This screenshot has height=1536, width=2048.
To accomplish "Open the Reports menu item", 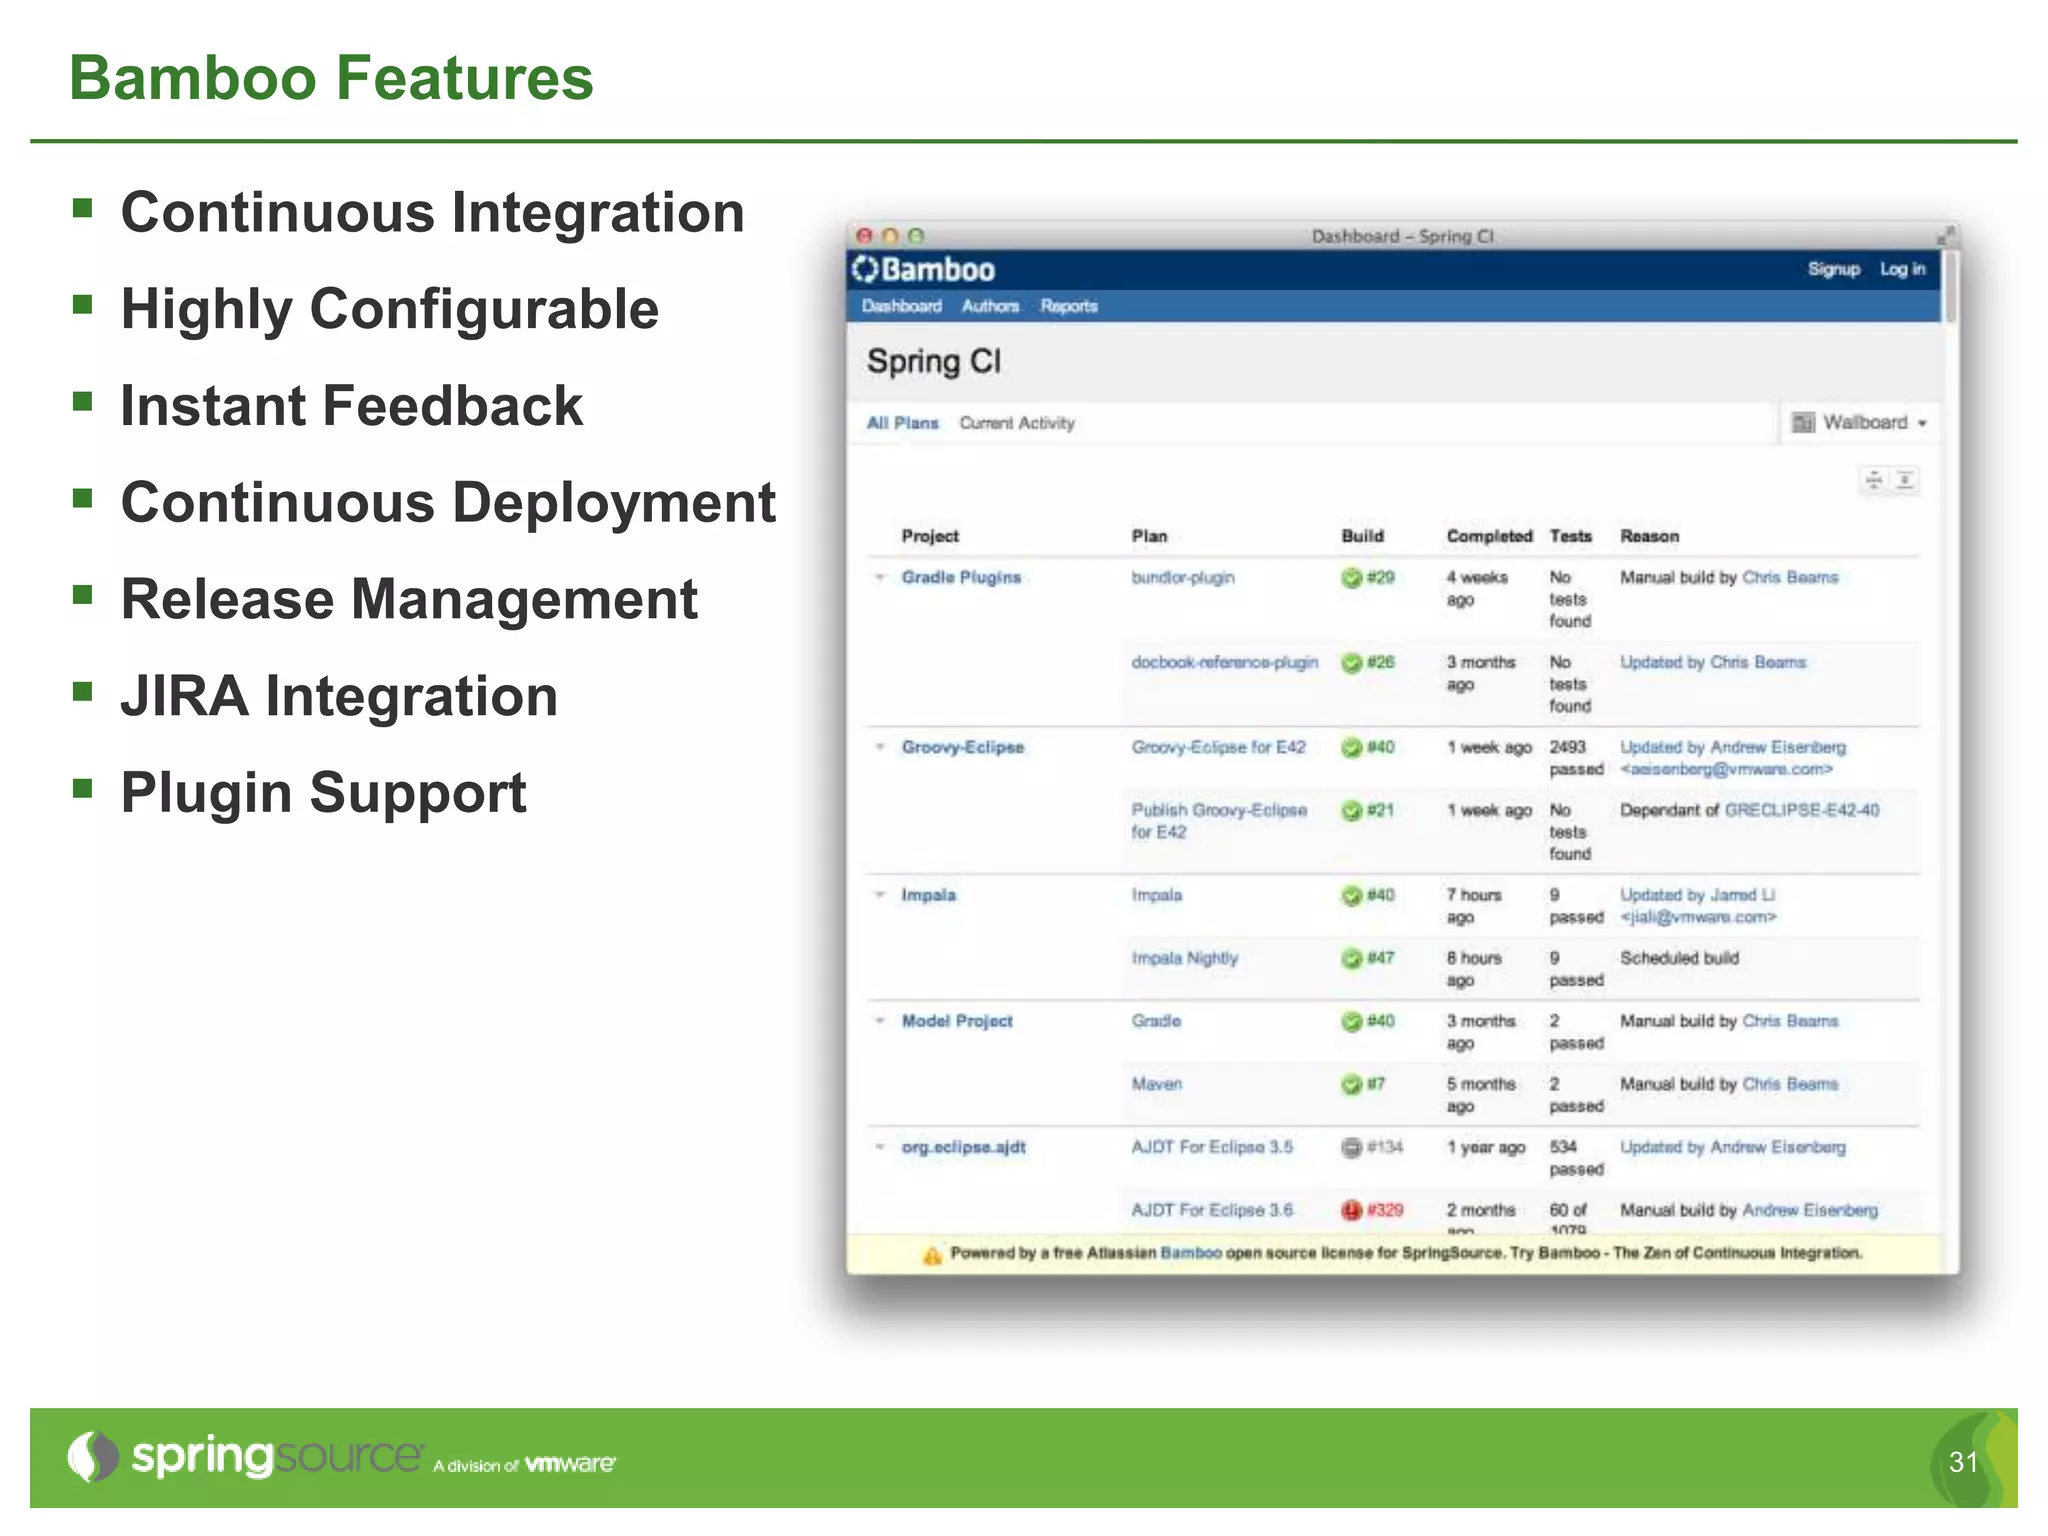I will point(1068,306).
